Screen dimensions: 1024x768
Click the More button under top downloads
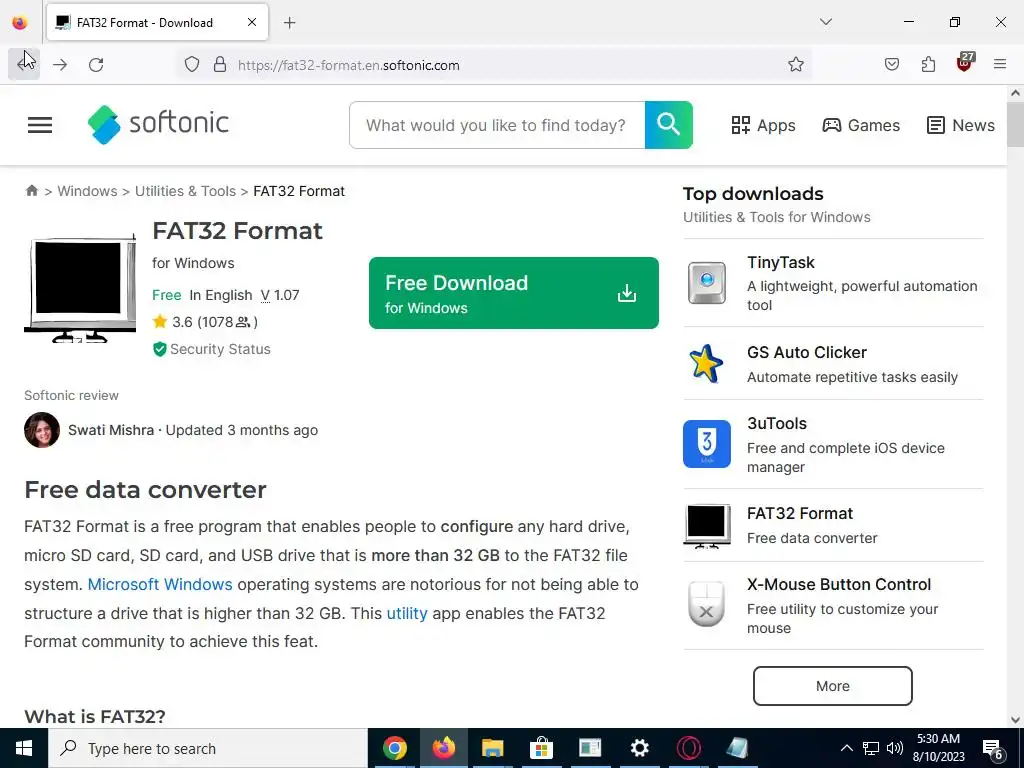coord(833,686)
